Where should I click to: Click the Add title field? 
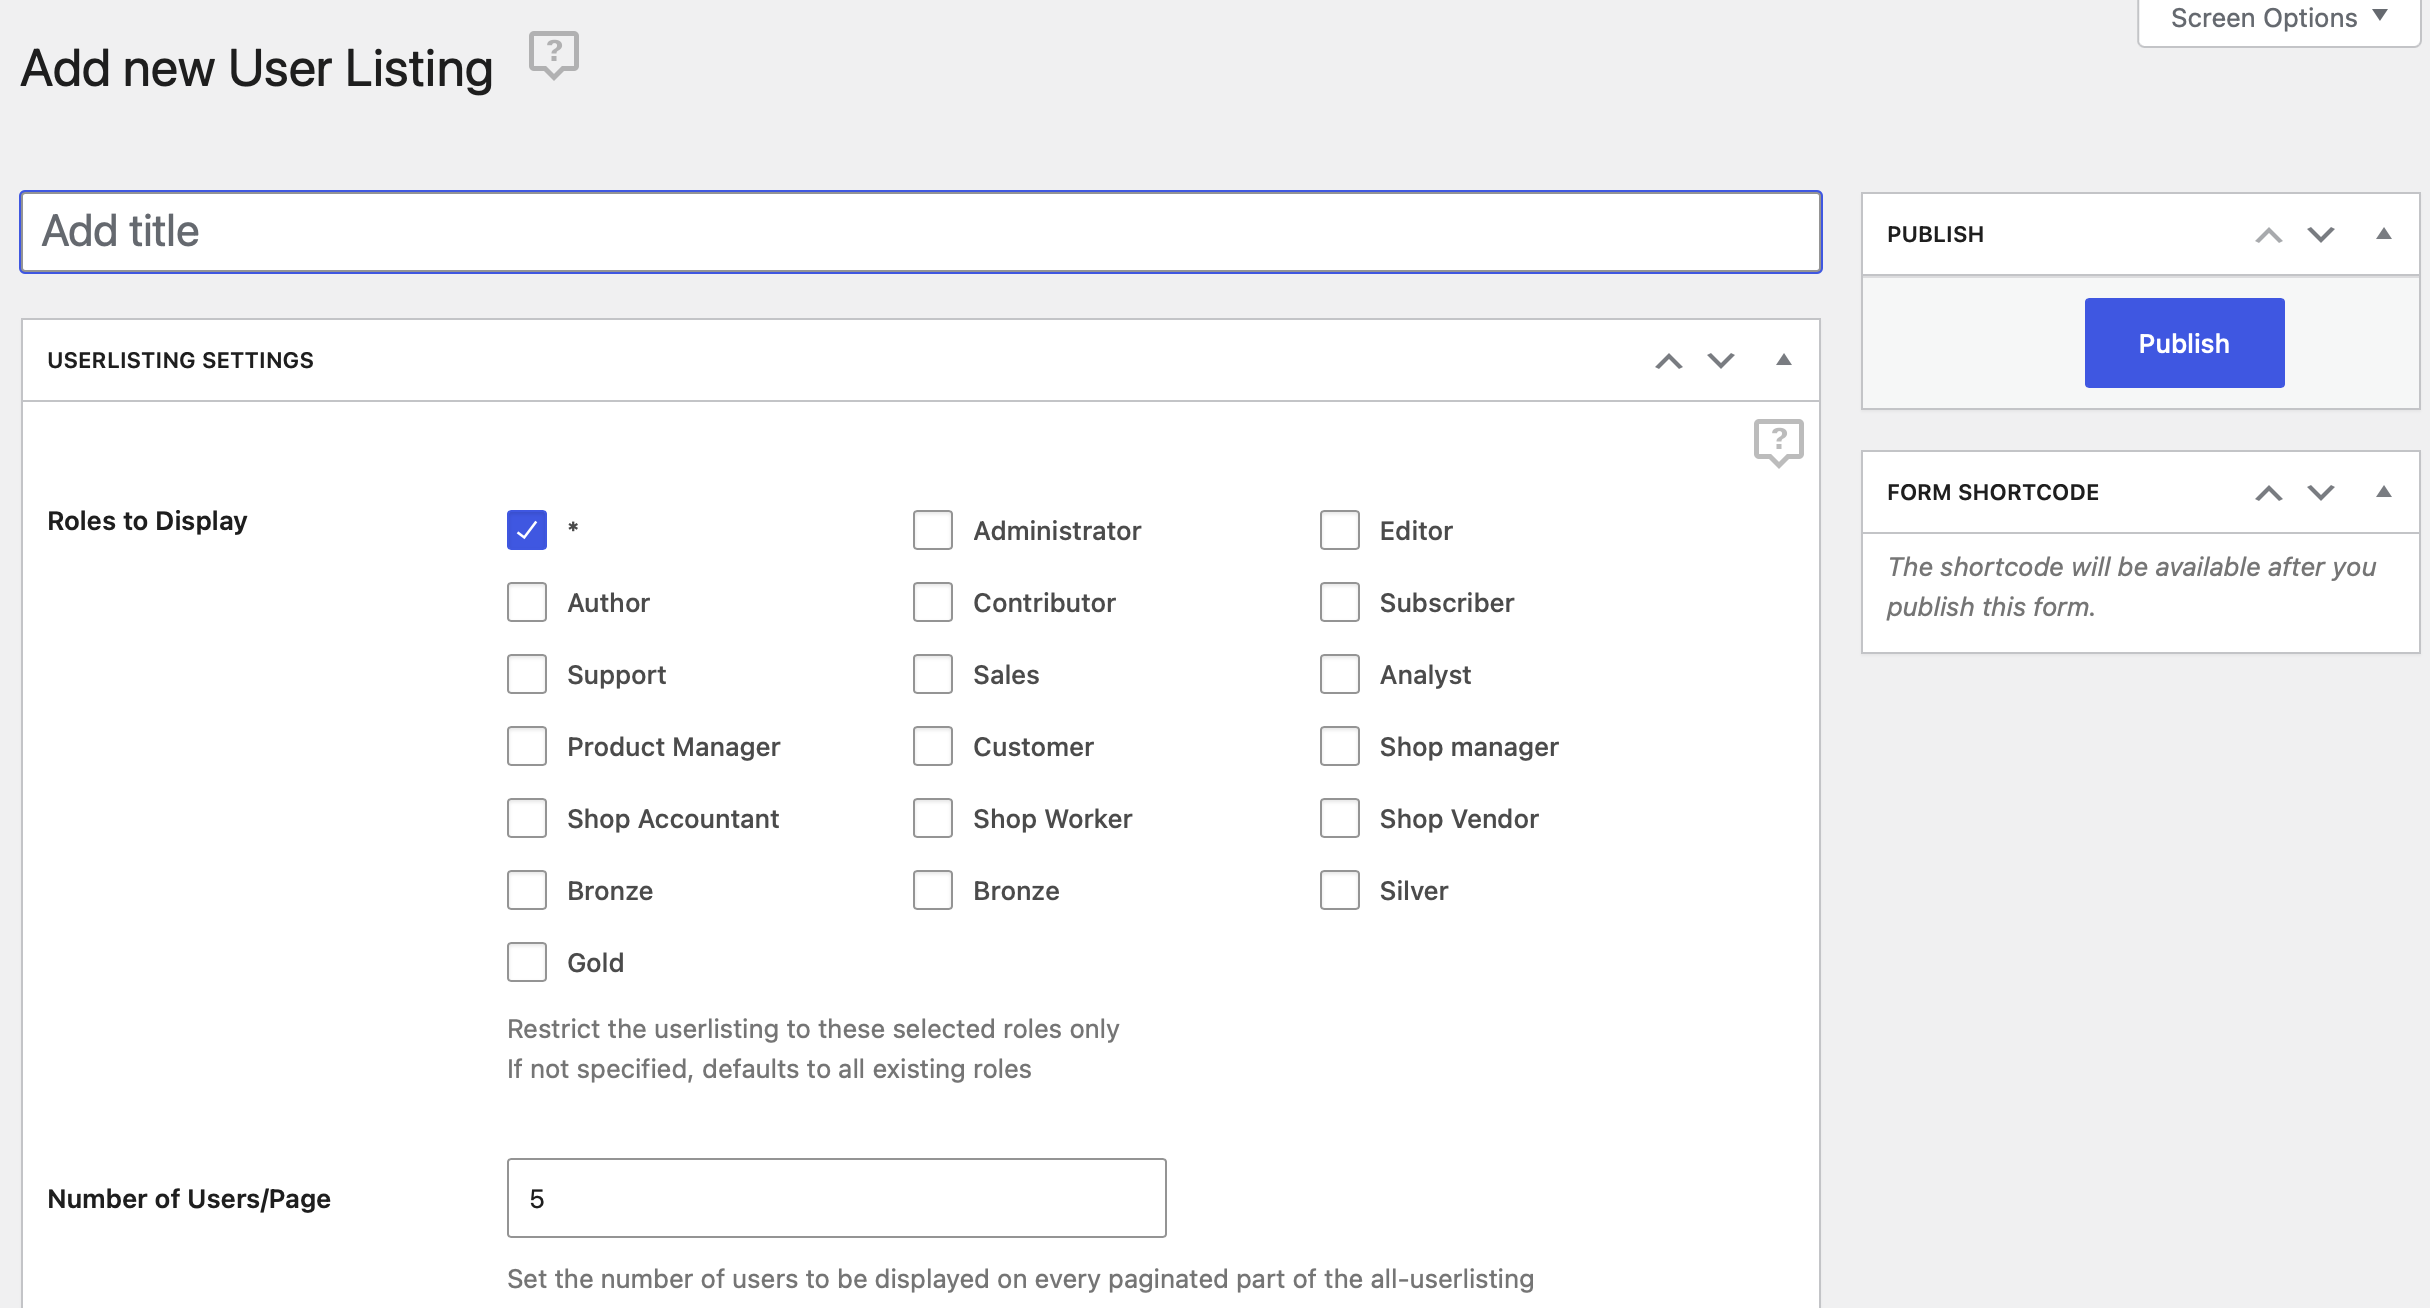click(920, 232)
